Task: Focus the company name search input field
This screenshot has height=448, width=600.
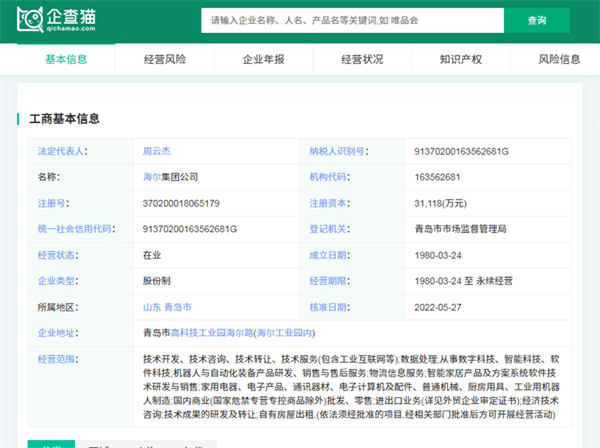Action: [x=352, y=20]
